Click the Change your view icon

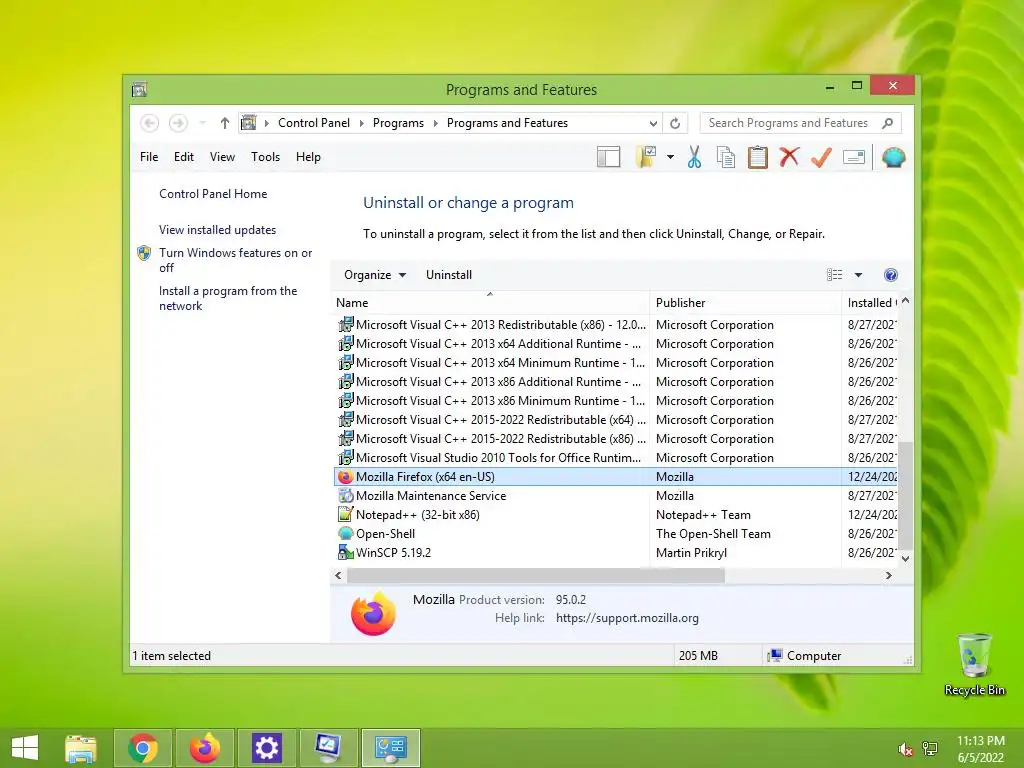tap(835, 275)
